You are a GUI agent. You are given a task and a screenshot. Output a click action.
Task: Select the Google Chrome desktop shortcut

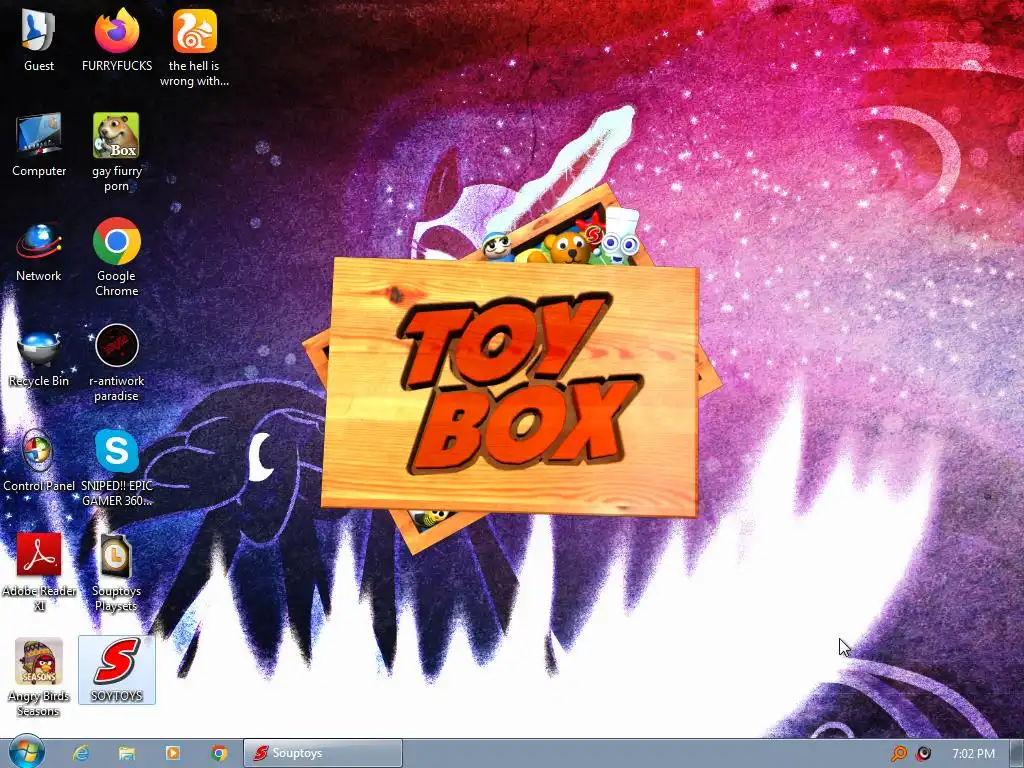click(x=116, y=257)
